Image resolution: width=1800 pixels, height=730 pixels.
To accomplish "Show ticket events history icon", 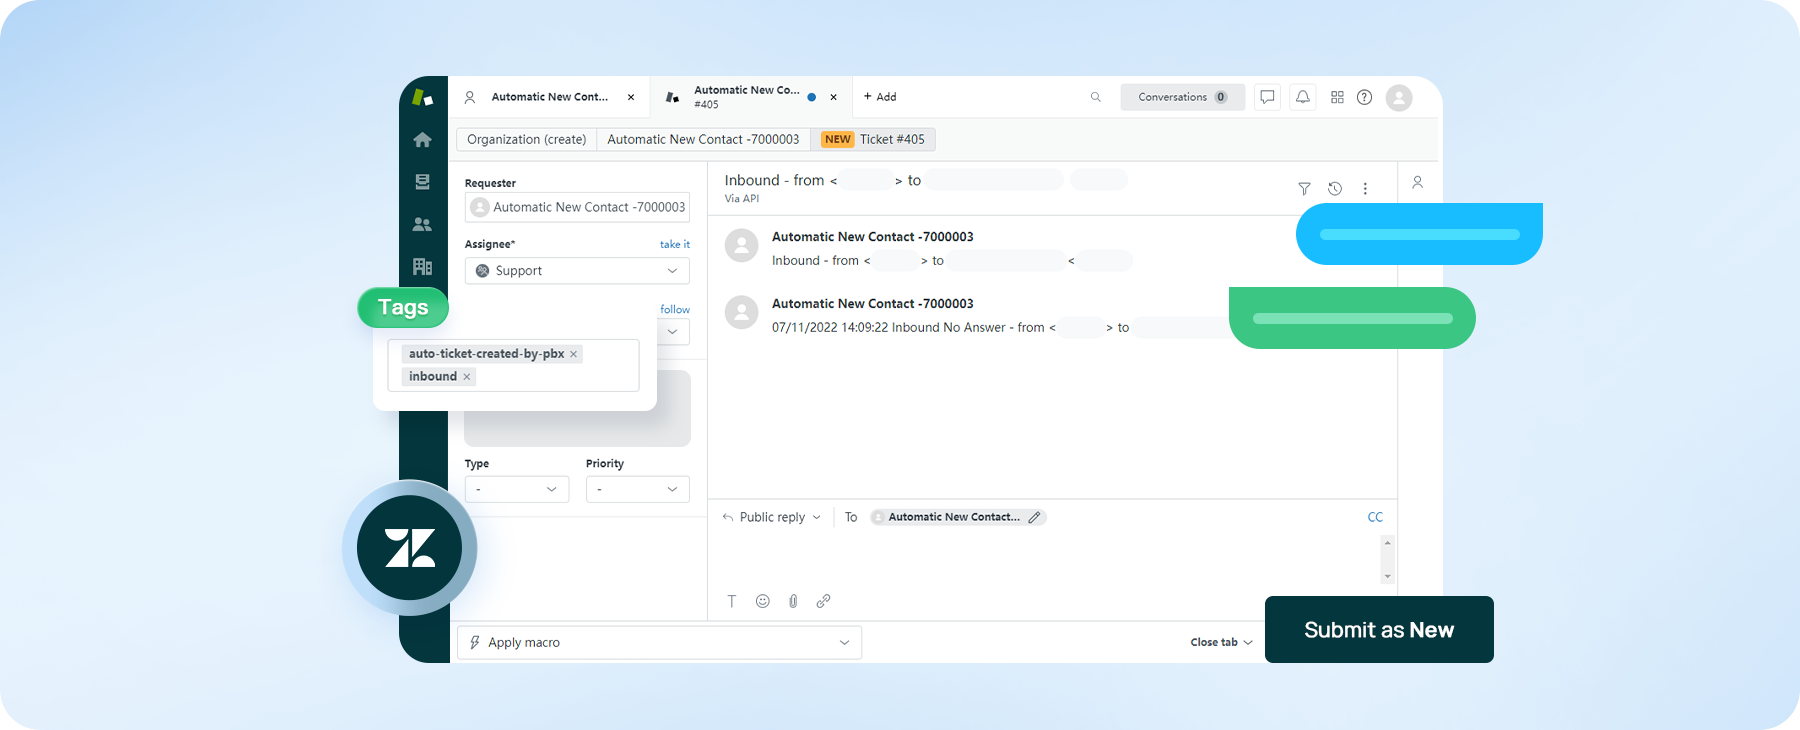I will click(1334, 189).
